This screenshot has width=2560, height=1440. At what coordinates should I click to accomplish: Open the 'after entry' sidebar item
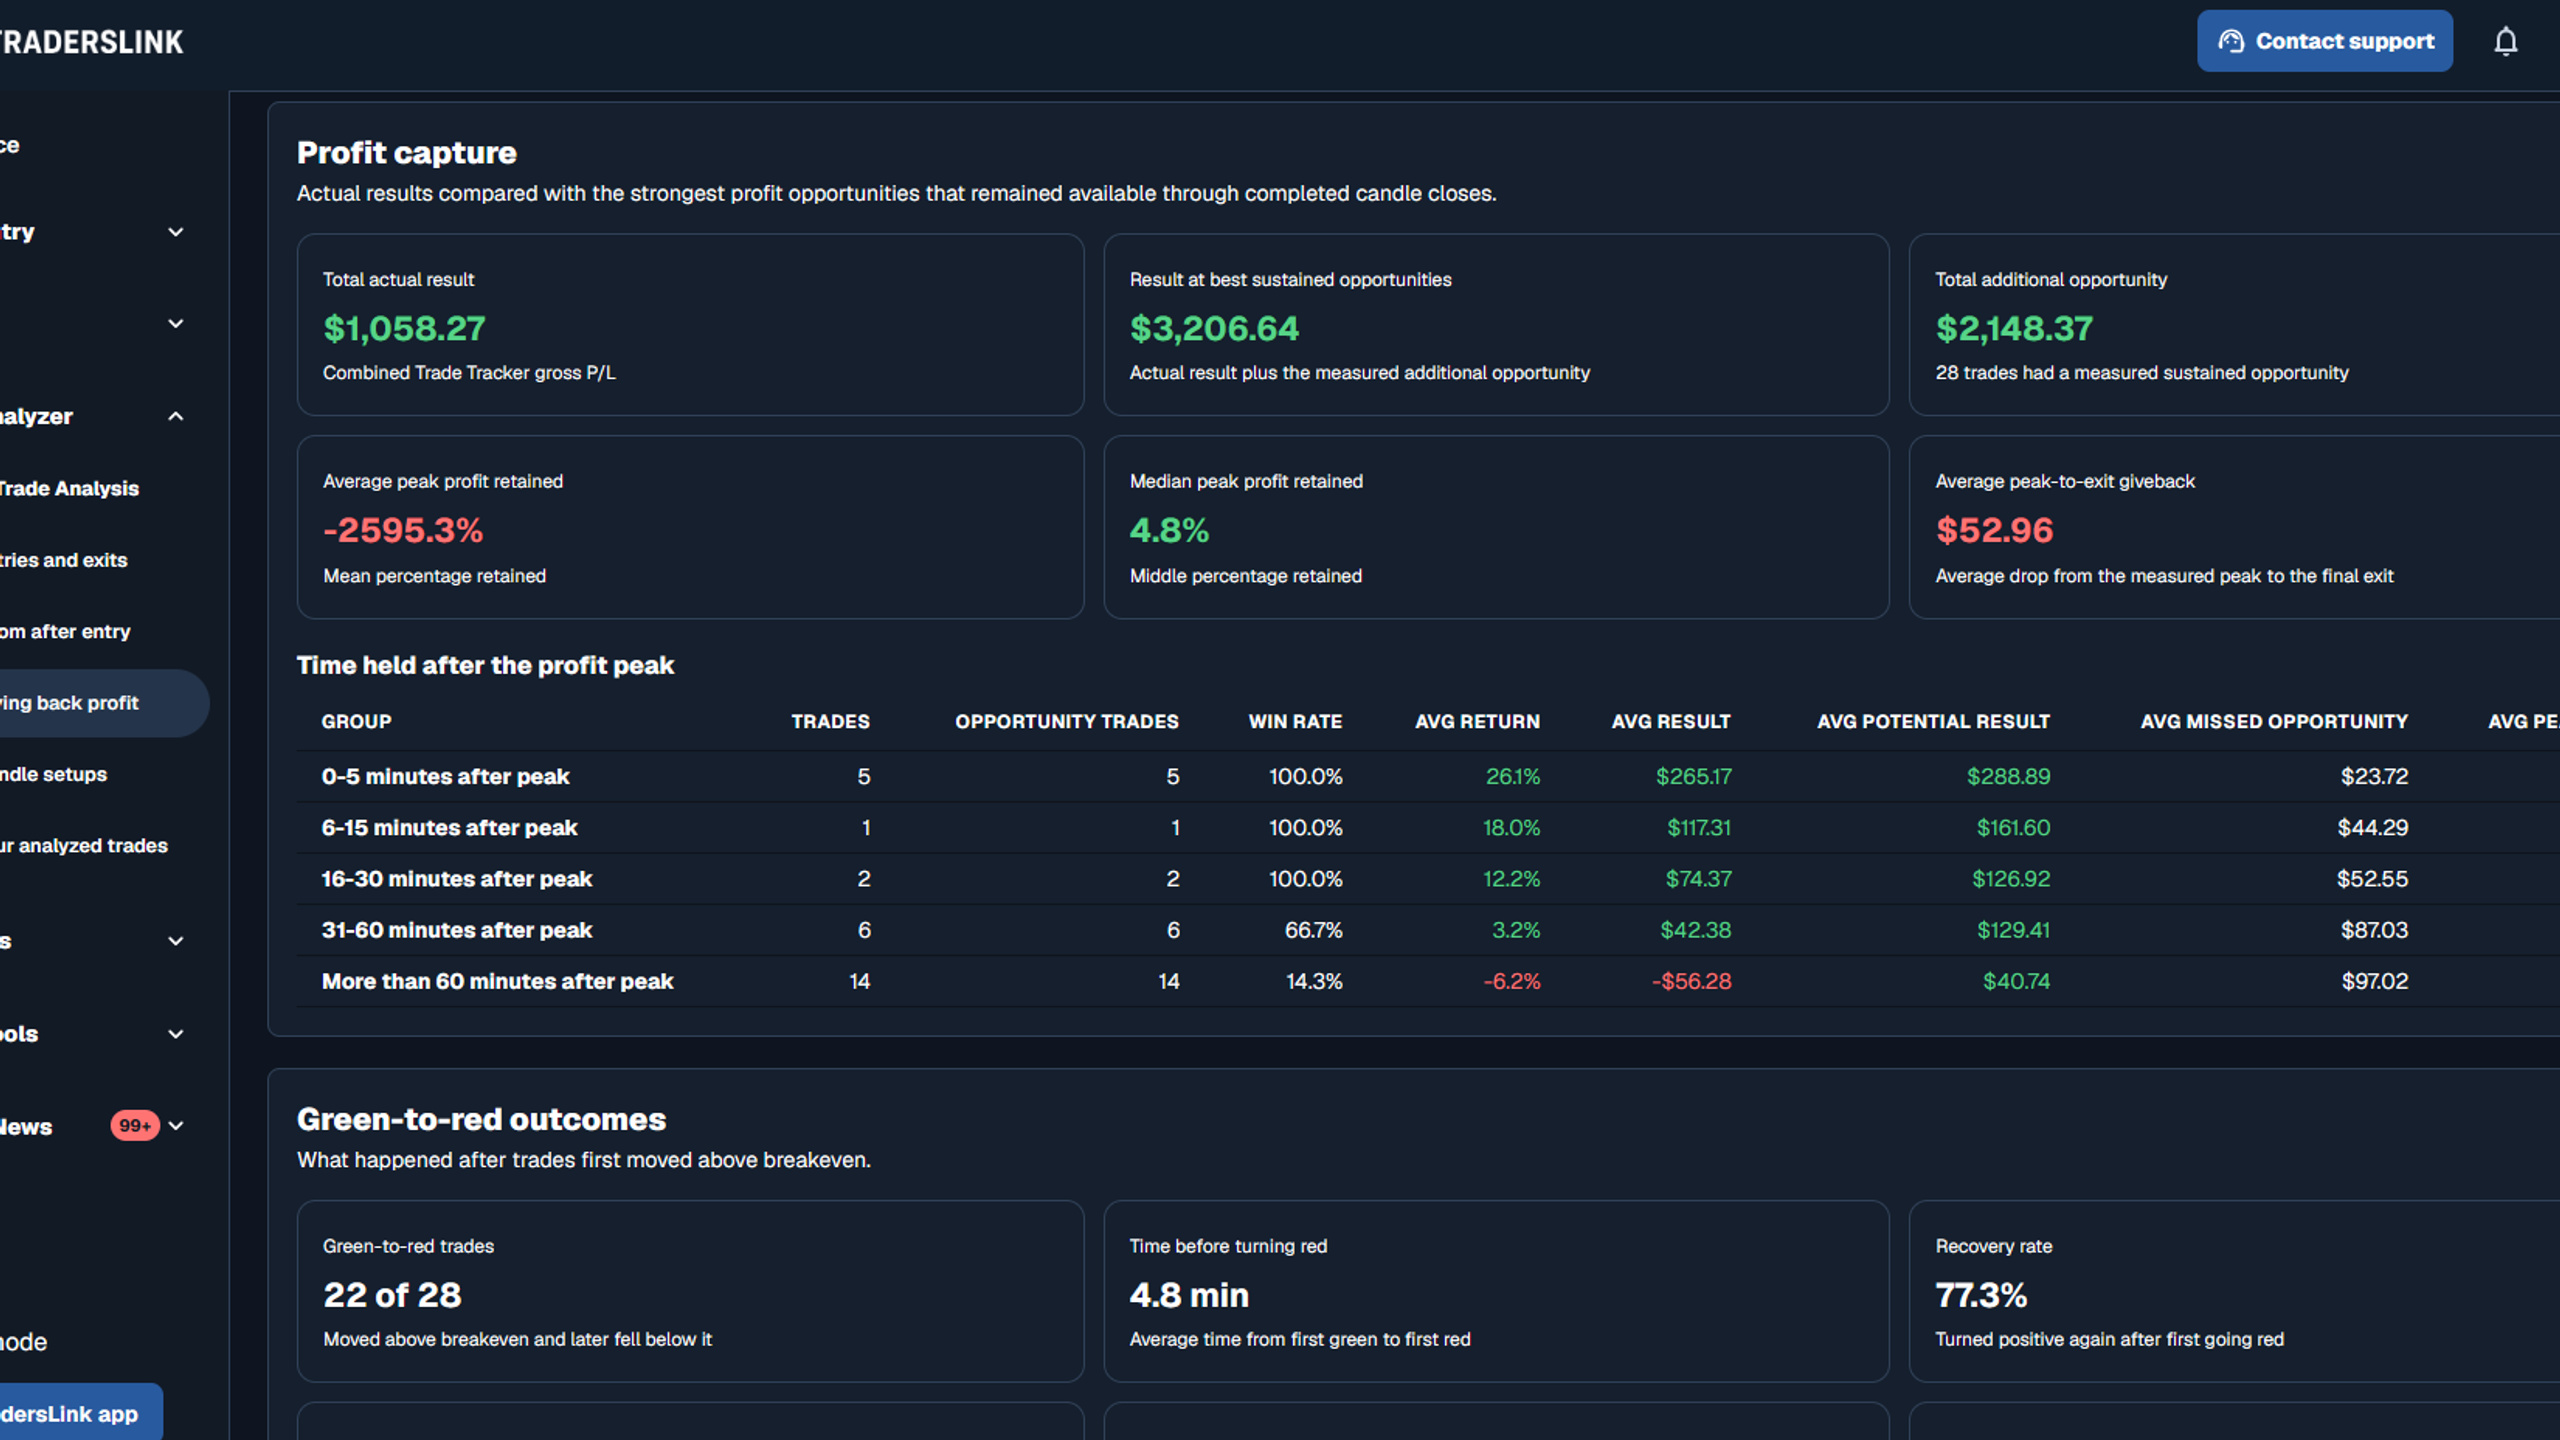(65, 632)
